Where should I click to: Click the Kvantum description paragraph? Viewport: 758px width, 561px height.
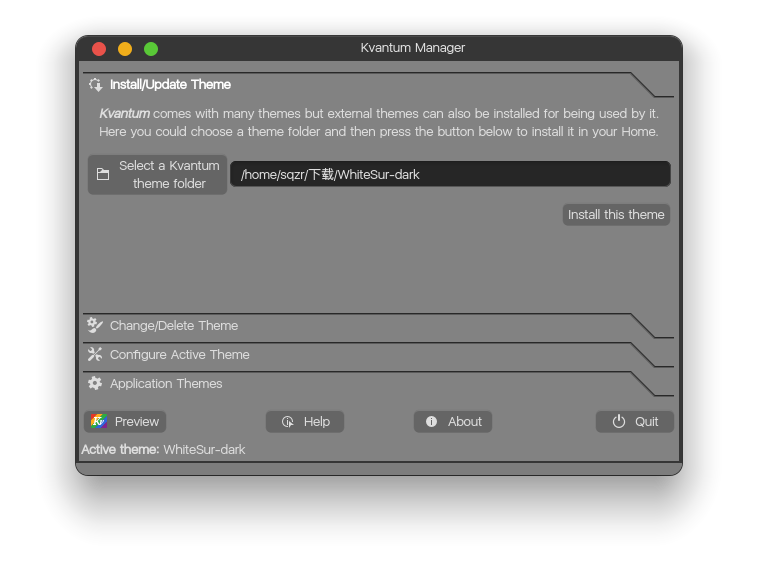pos(379,123)
